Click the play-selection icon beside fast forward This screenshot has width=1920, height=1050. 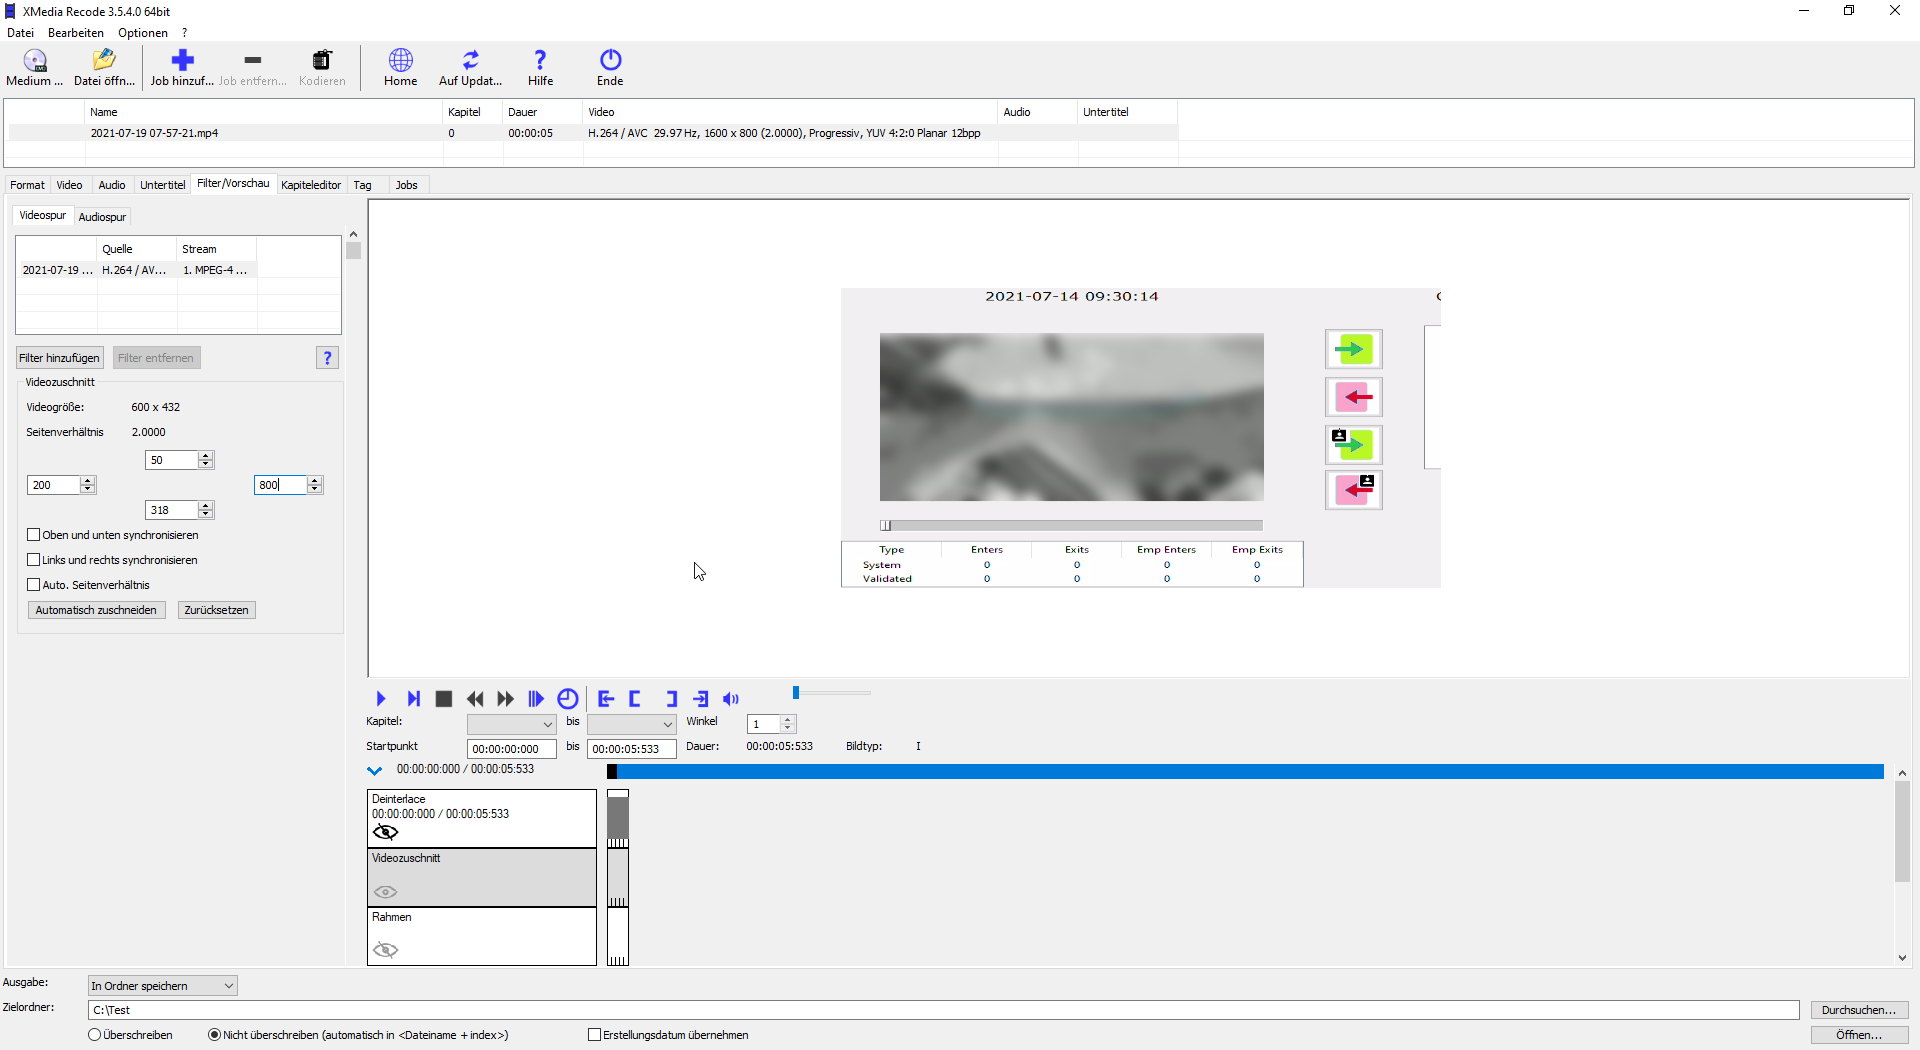(536, 699)
